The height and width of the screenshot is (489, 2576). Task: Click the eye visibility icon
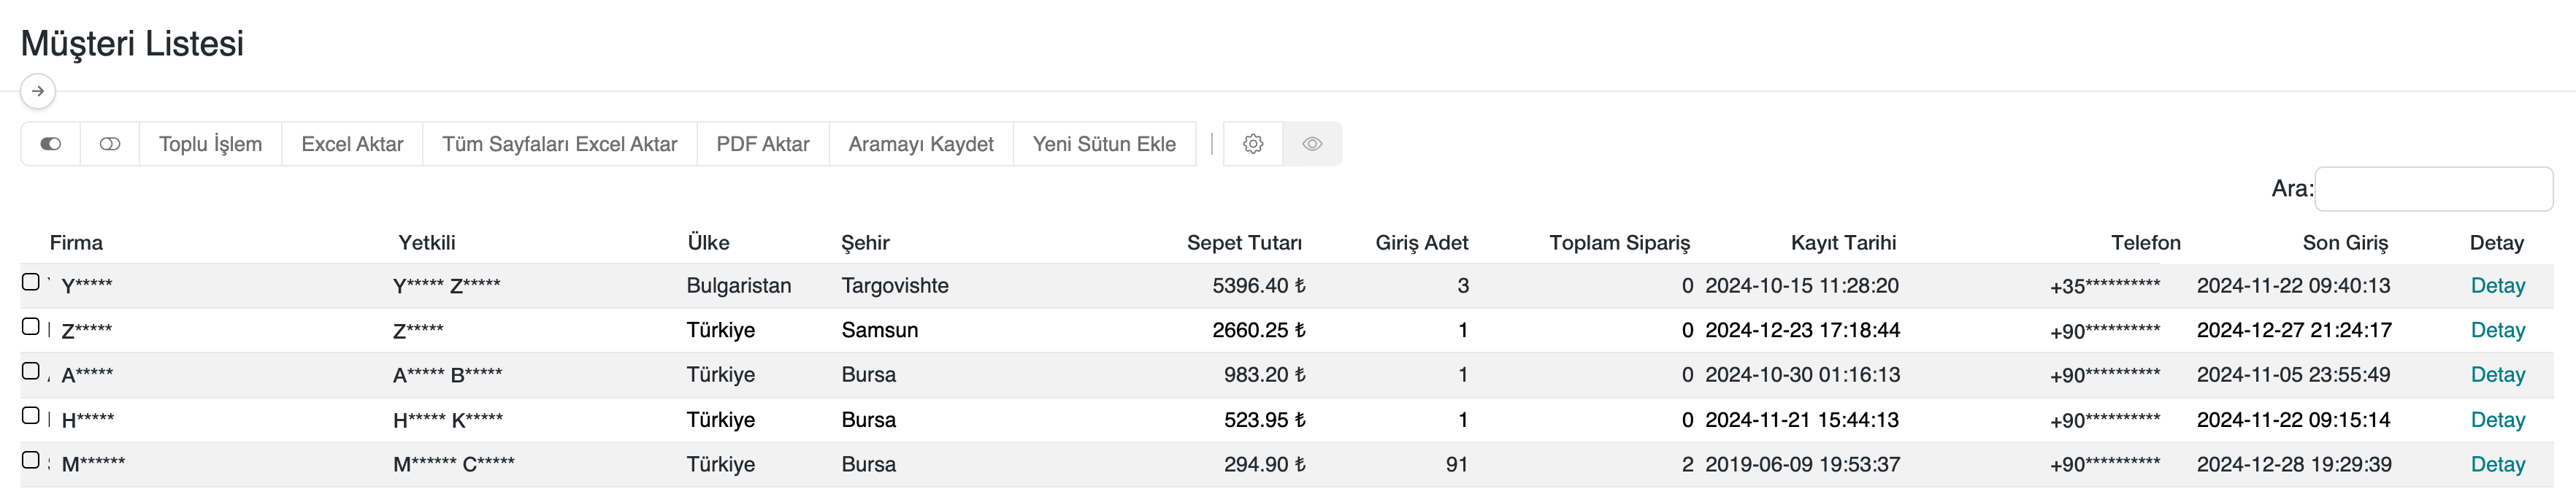[1312, 144]
